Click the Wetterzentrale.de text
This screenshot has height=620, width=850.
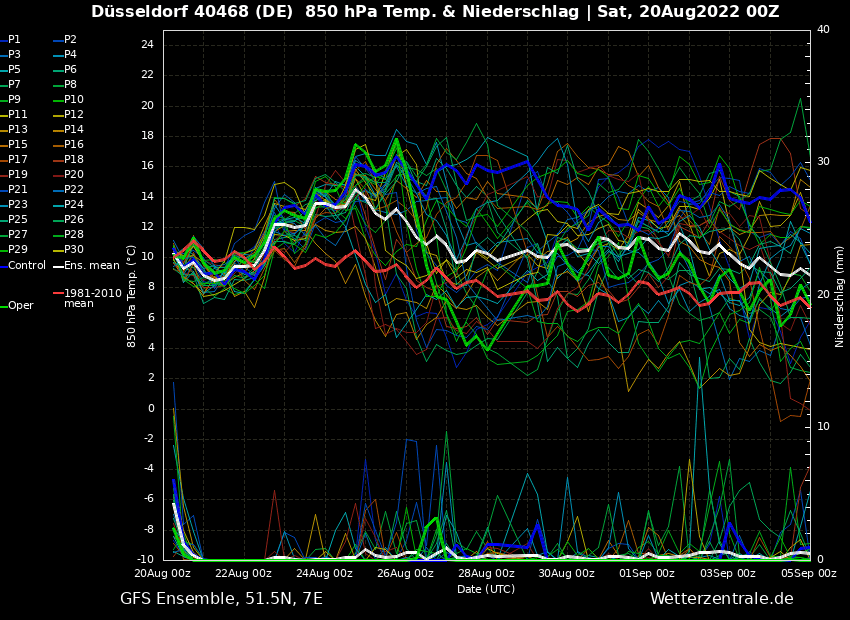(x=721, y=599)
